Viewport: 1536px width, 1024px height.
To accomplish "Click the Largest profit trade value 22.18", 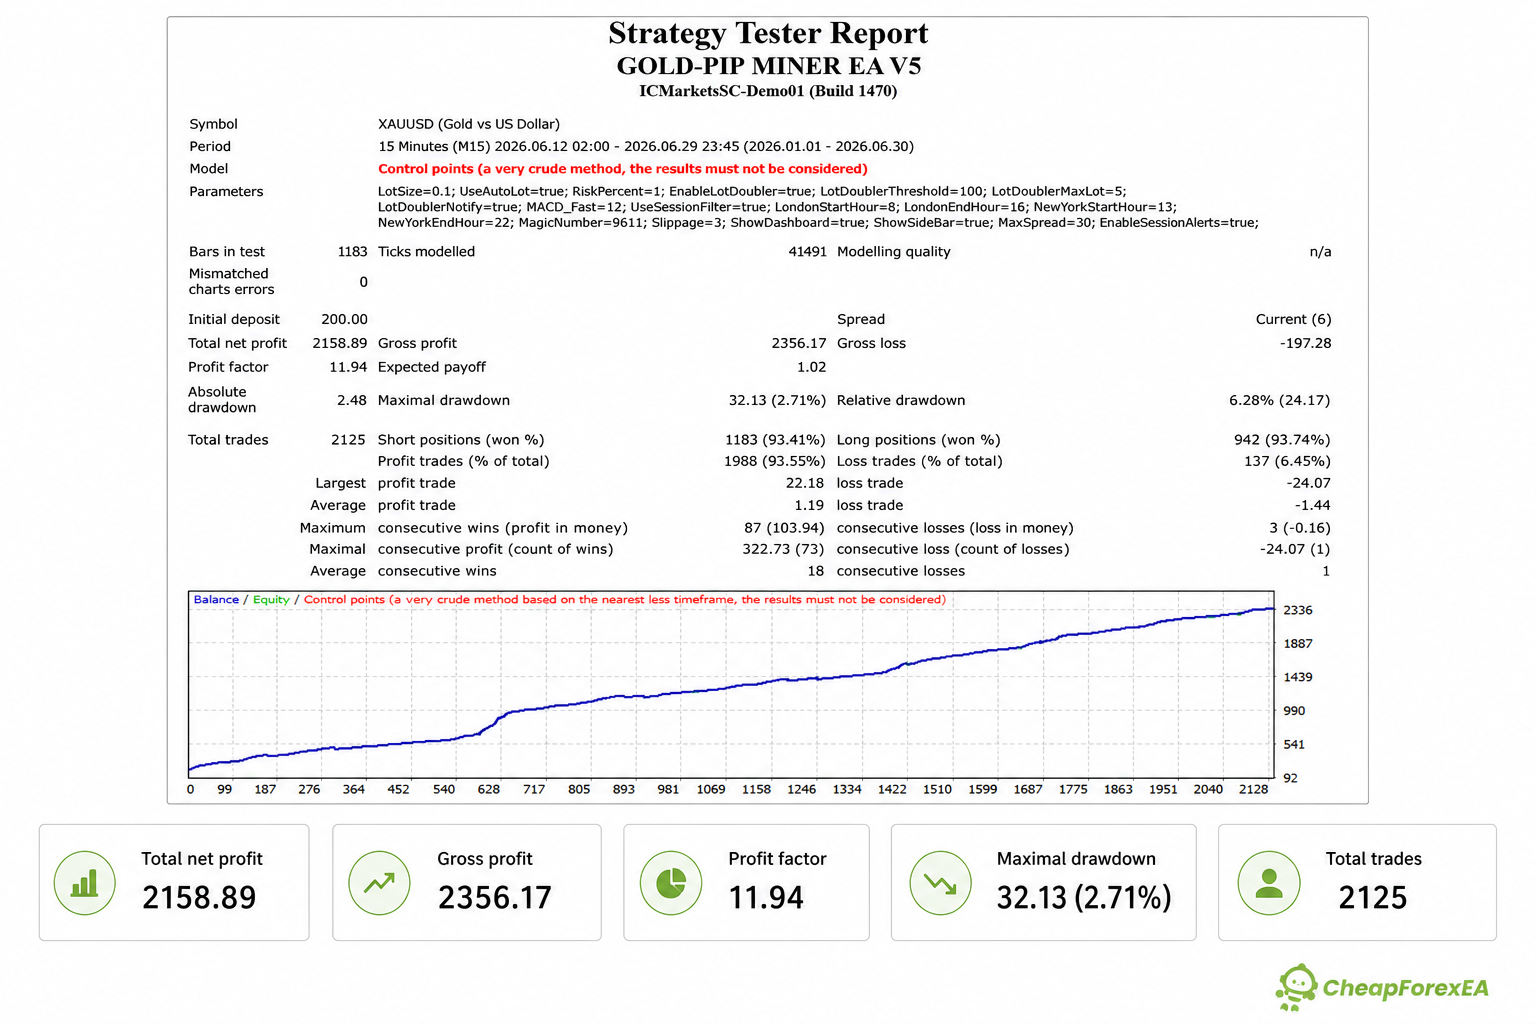I will click(805, 483).
